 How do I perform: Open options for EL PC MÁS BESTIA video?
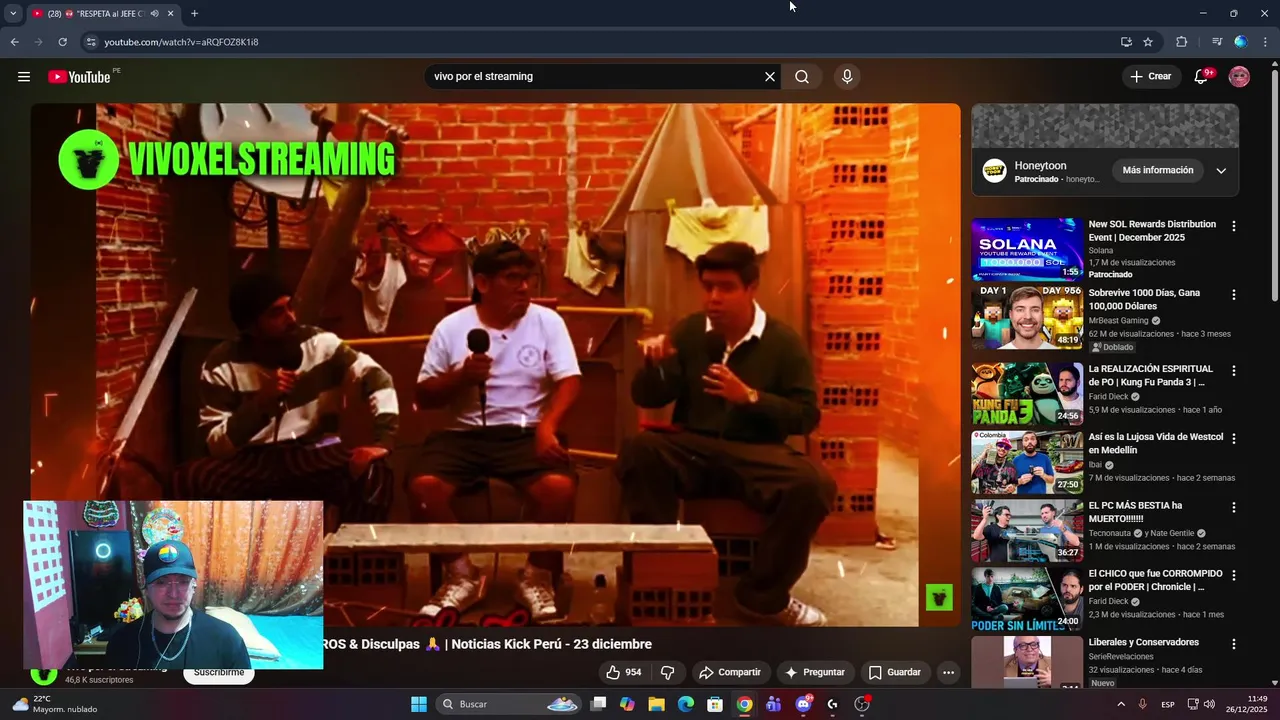(1233, 508)
